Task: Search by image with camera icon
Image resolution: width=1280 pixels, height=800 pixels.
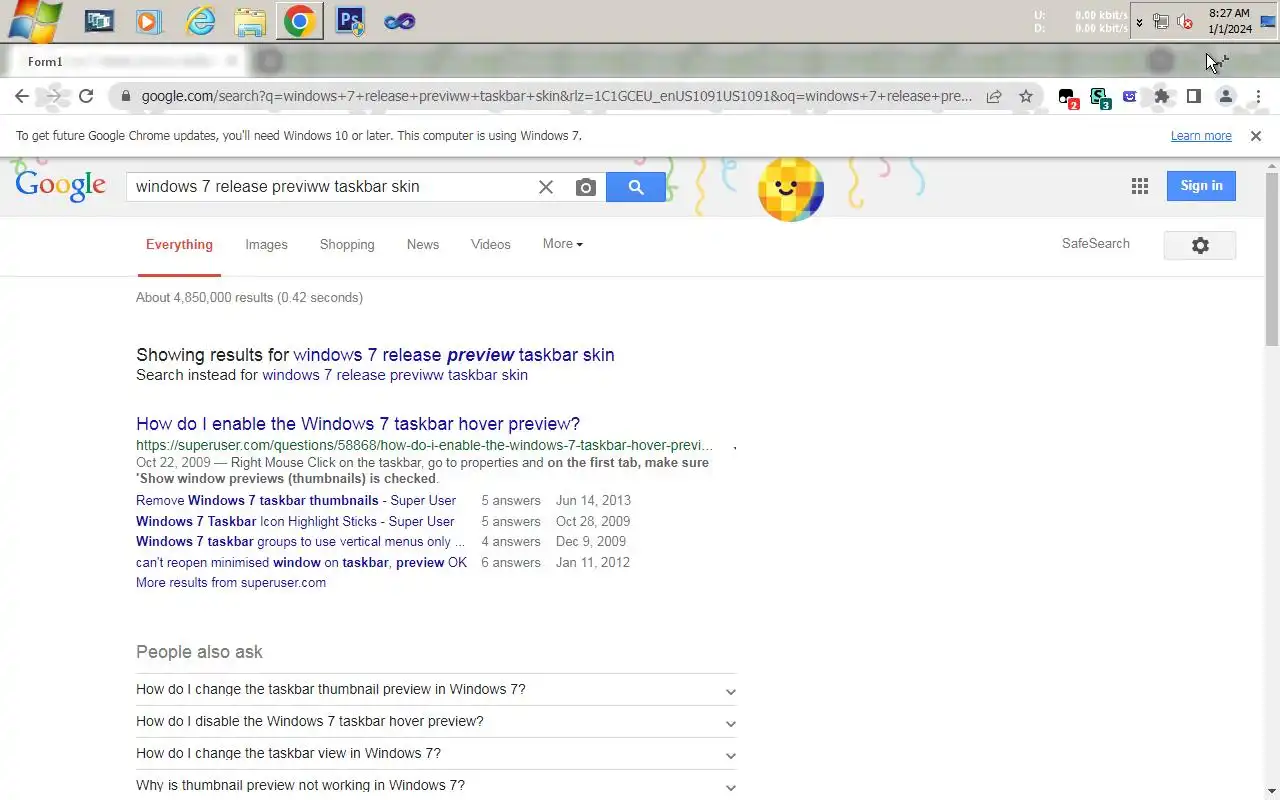Action: (586, 187)
